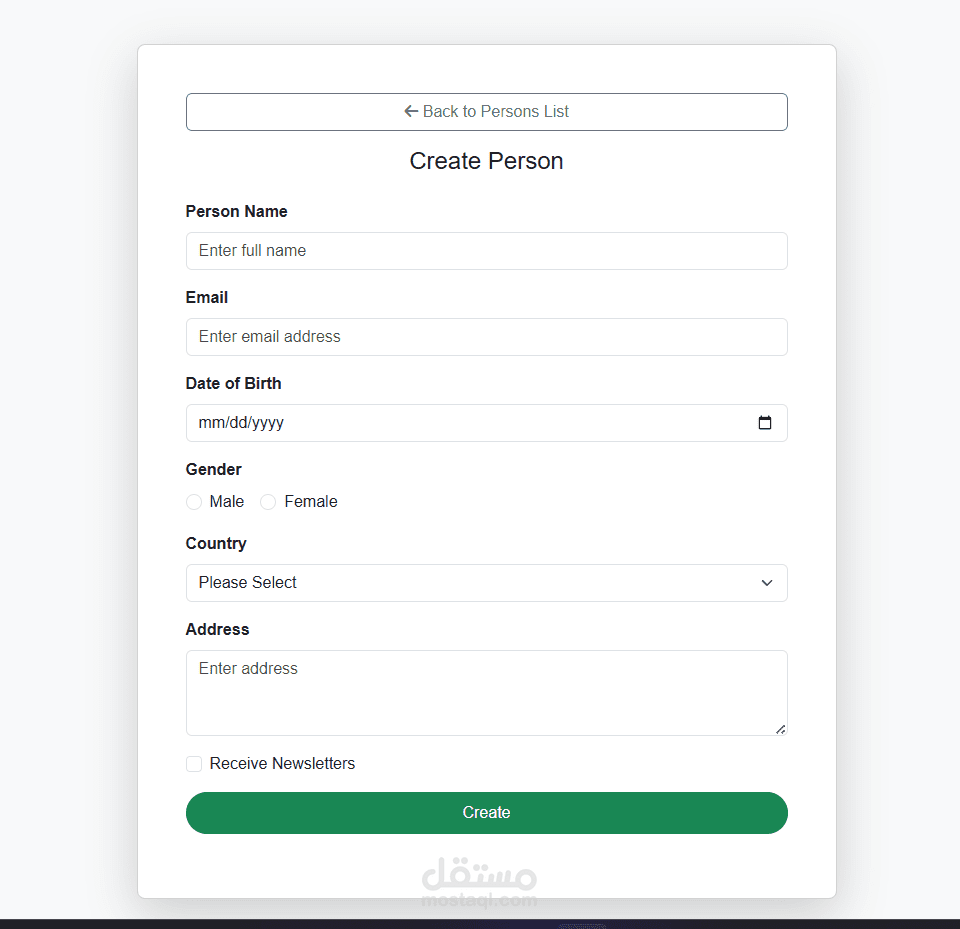
Task: Click the 'Receive Newsletters' label text
Action: click(282, 764)
